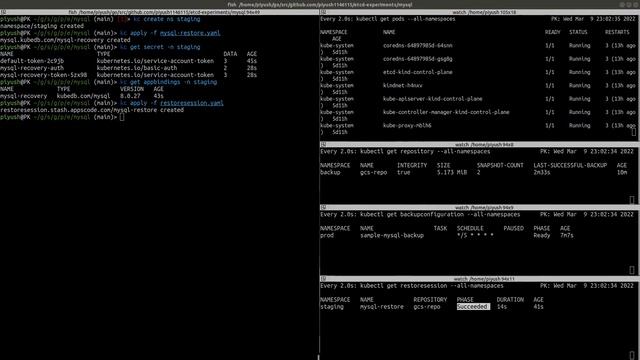Screen dimensions: 640x360
Task: Click the 8.0.27 version value
Action: 130,96
